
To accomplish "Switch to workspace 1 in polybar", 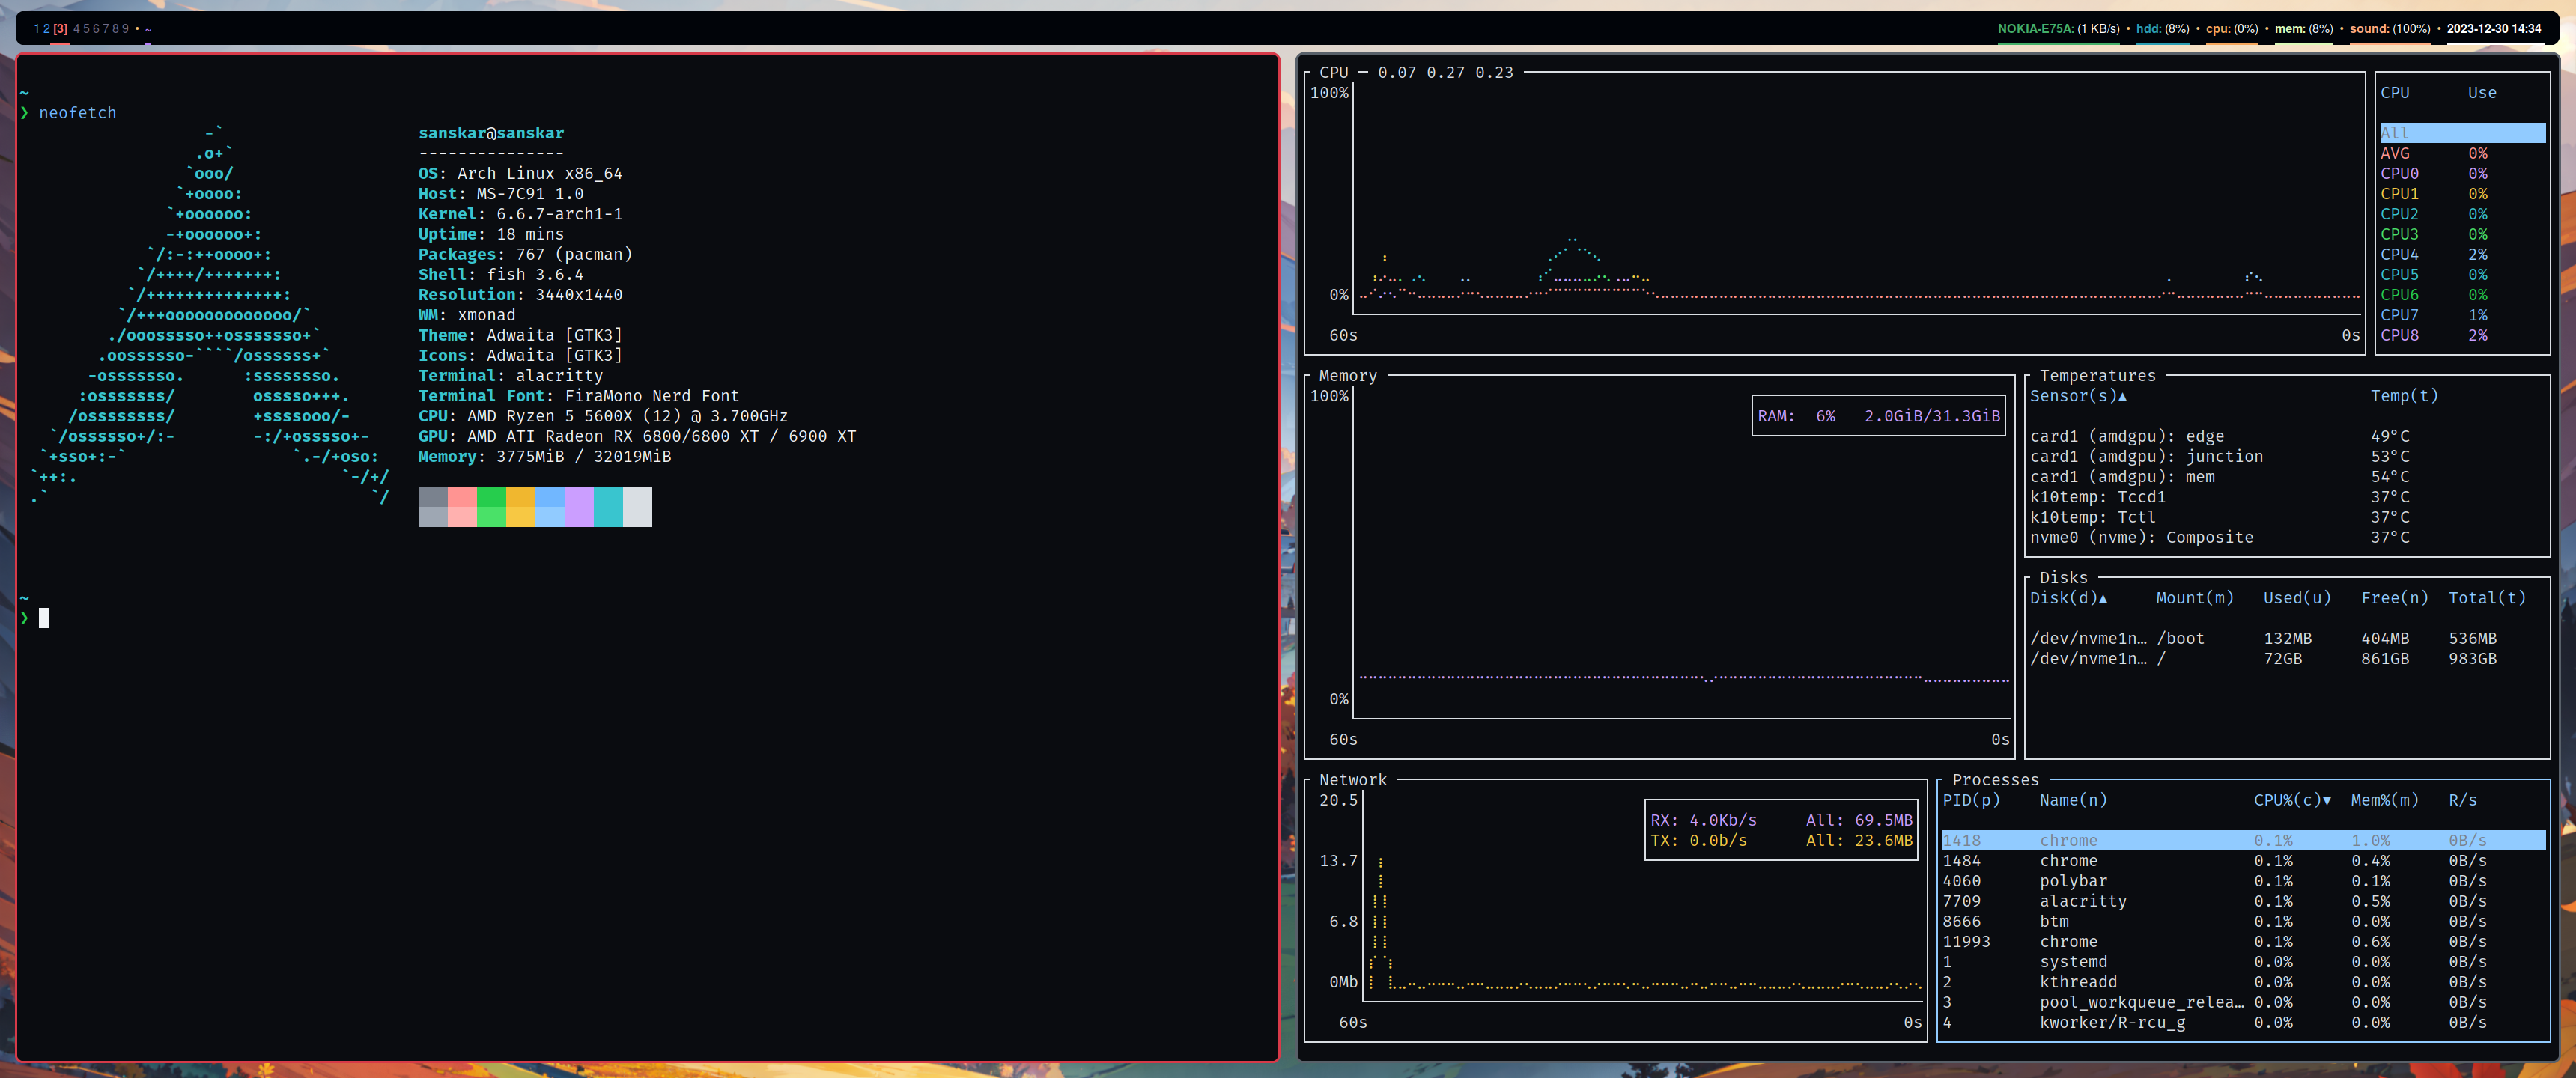I will click(37, 29).
